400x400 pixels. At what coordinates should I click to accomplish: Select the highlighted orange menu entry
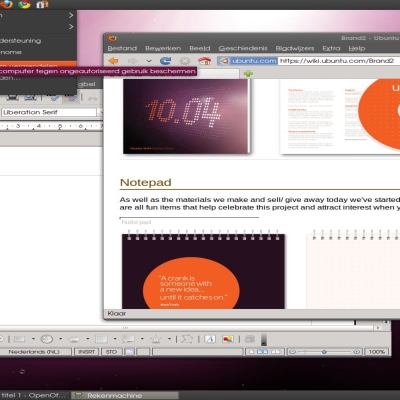[x=38, y=64]
